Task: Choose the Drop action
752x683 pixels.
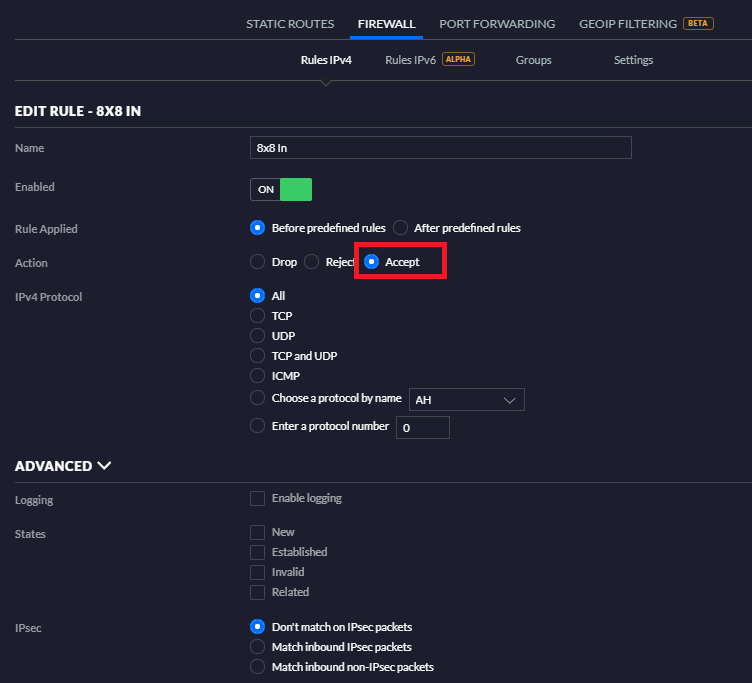Action: tap(258, 262)
